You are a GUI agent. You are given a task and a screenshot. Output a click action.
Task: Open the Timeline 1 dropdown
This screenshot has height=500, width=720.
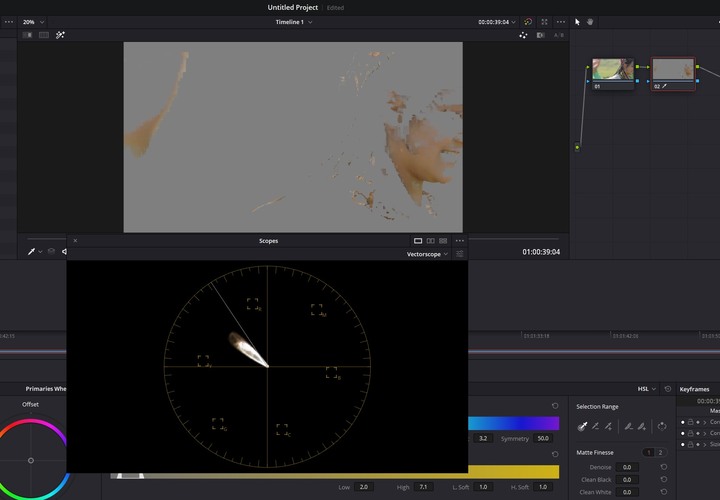tap(293, 22)
